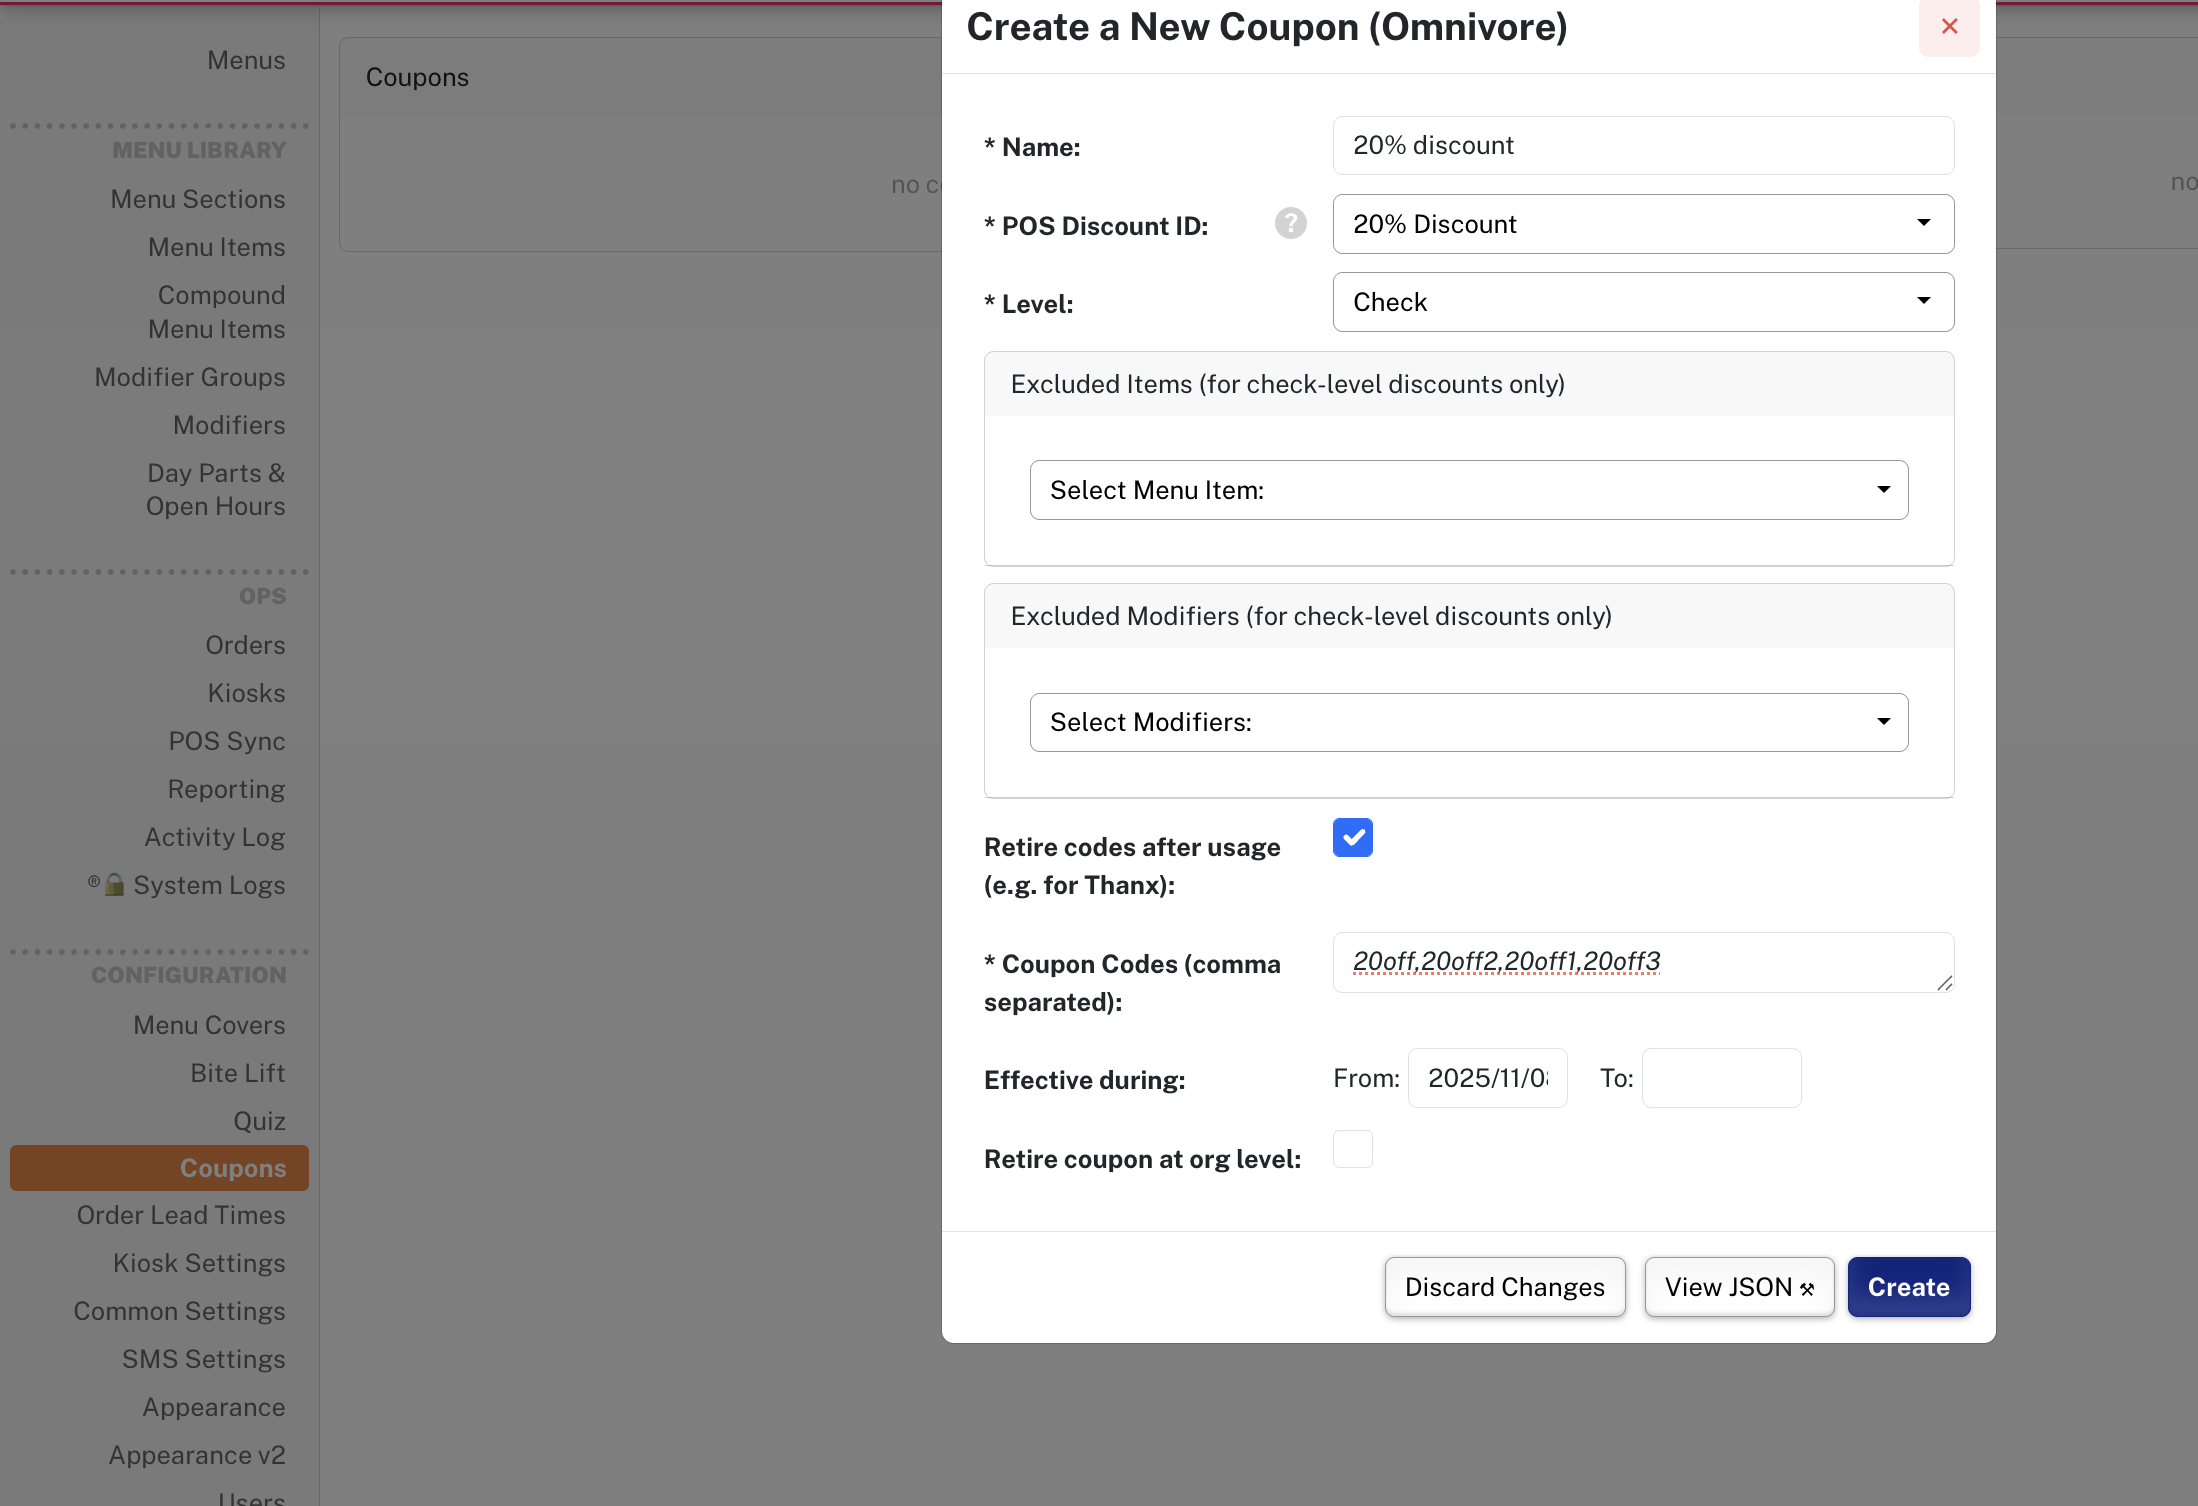Image resolution: width=2198 pixels, height=1506 pixels.
Task: Open Modifier Groups in sidebar
Action: pos(190,377)
